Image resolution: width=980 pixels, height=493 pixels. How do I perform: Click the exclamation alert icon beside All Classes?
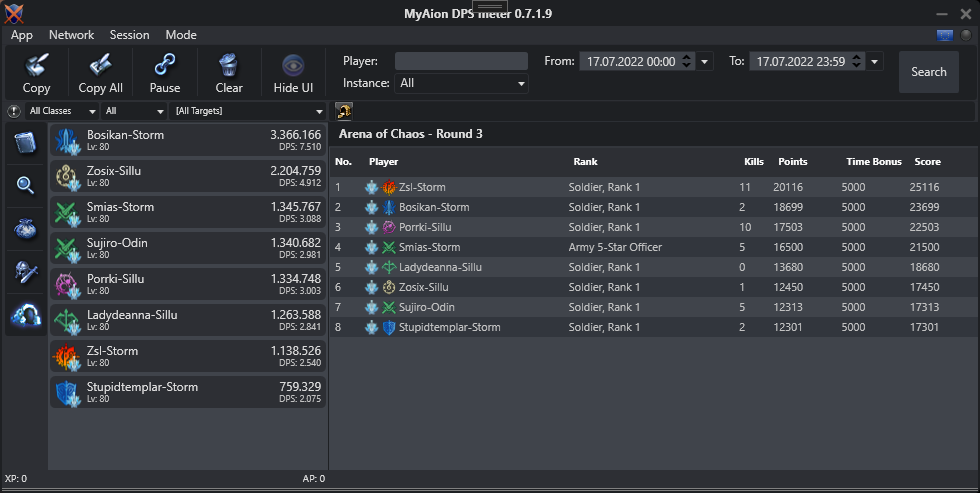[14, 111]
